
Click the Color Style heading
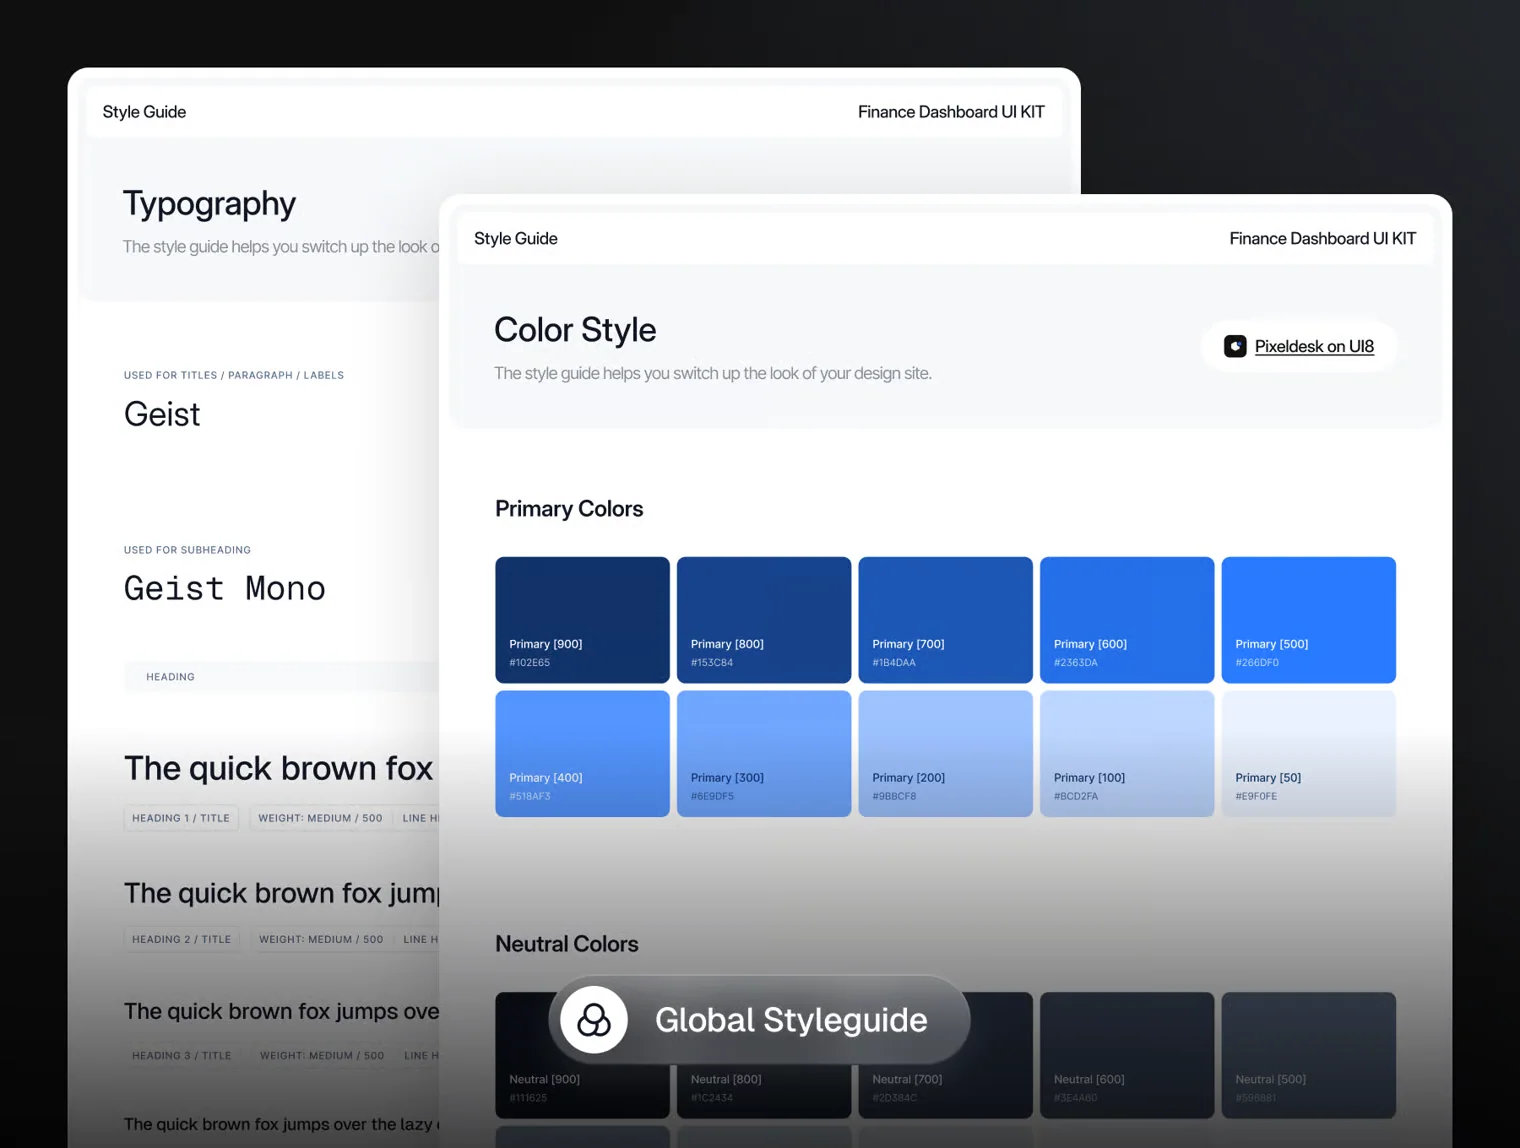click(x=575, y=330)
